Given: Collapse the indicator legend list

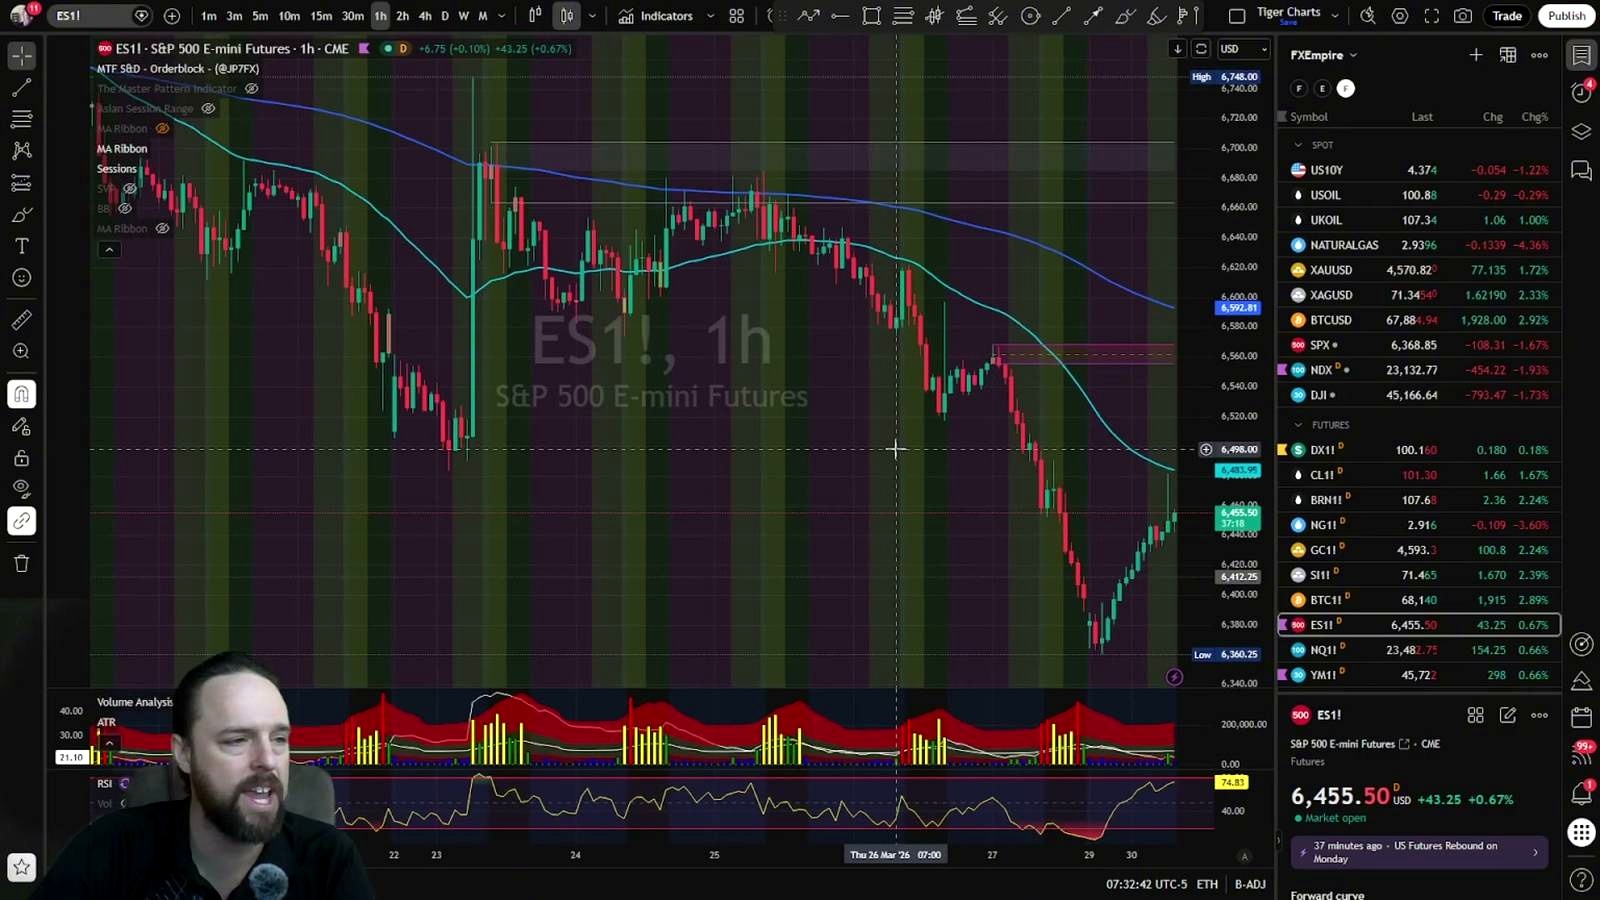Looking at the screenshot, I should tap(109, 249).
